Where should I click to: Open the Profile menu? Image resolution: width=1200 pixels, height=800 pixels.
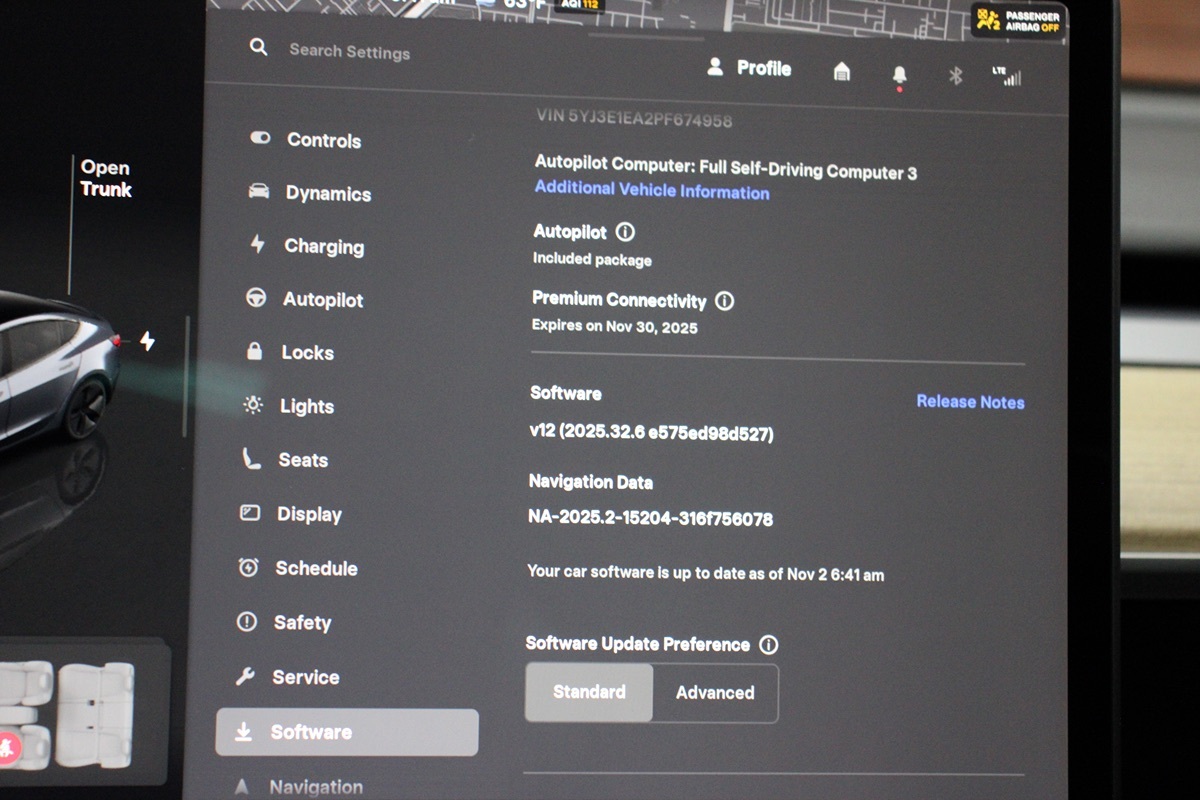tap(749, 68)
